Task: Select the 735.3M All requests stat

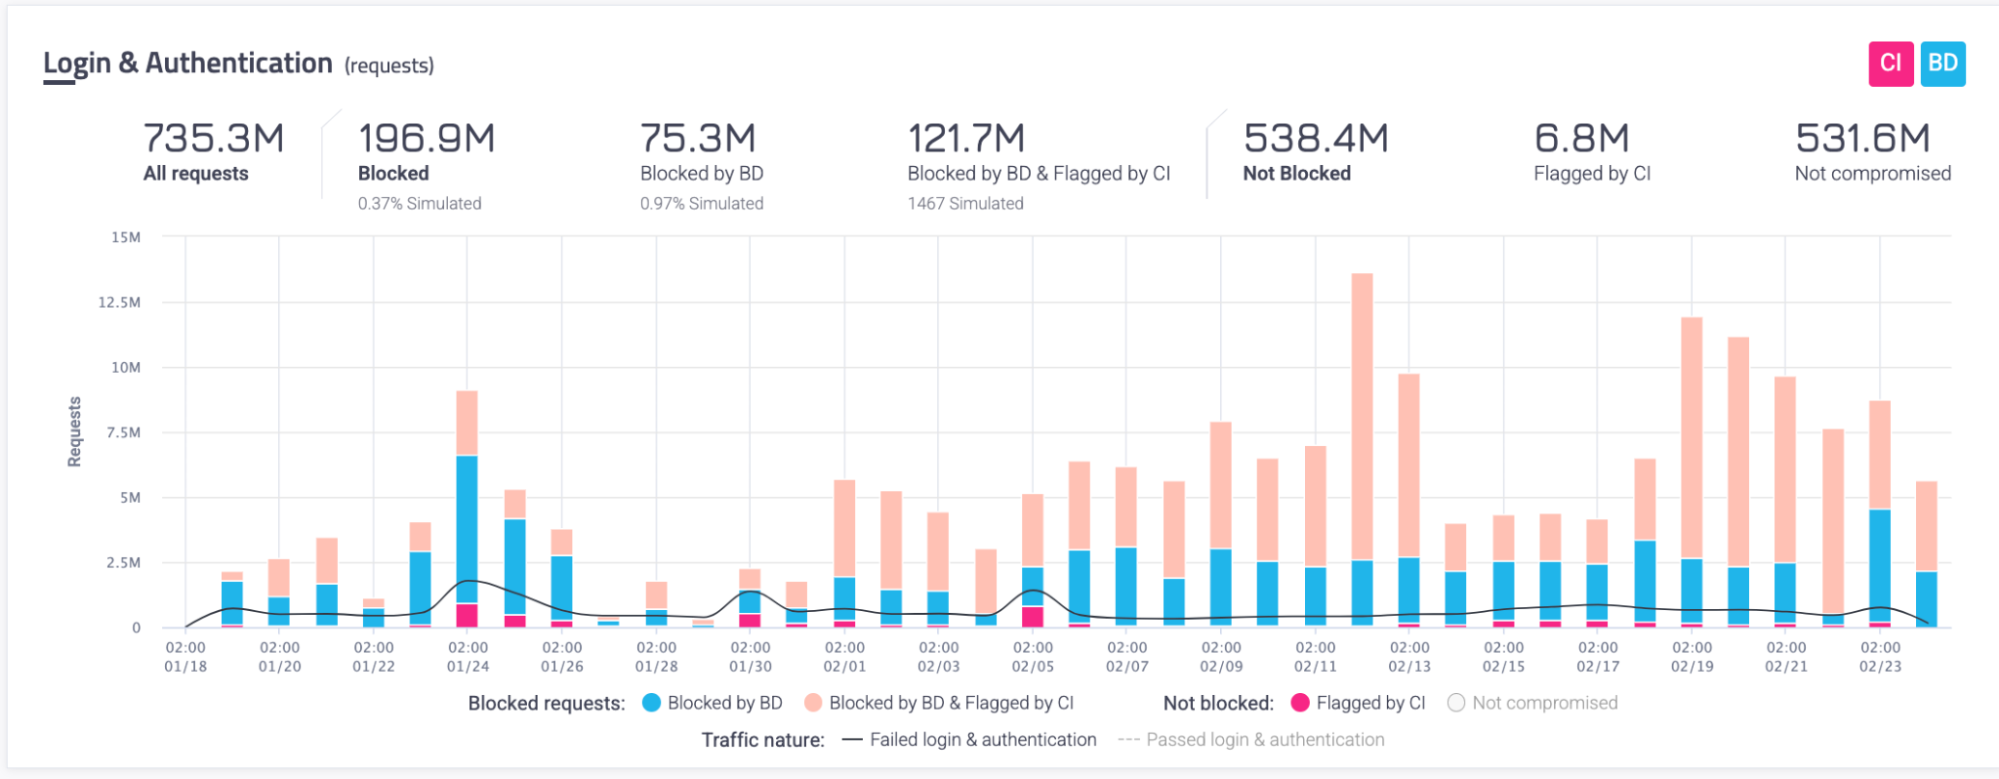Action: (x=213, y=152)
